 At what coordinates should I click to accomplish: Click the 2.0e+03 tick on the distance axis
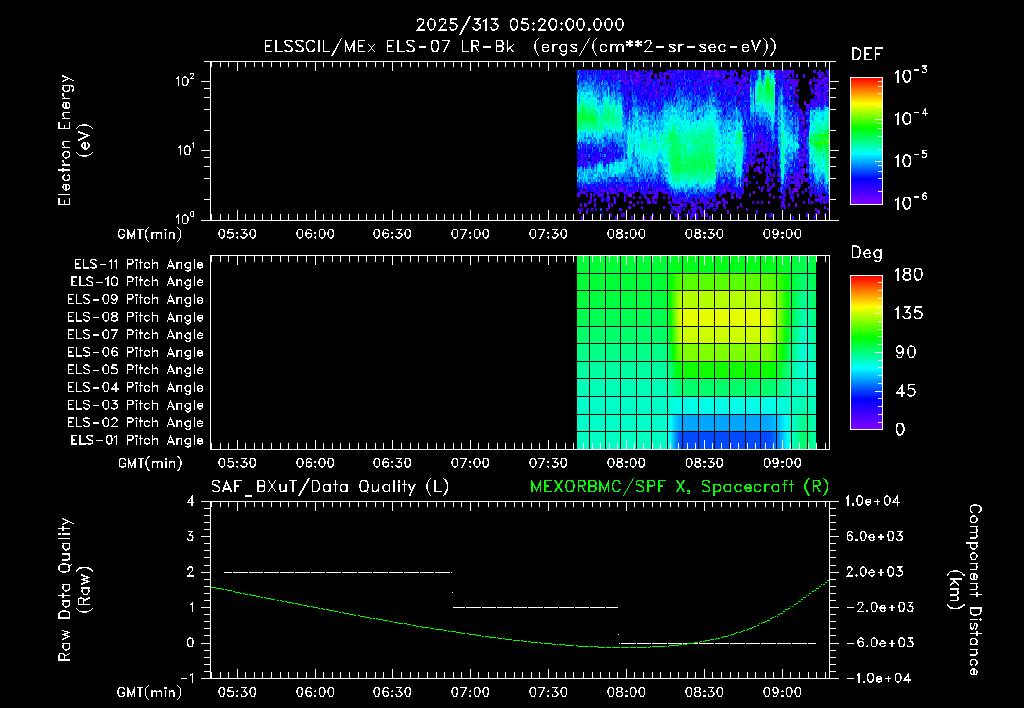point(874,571)
